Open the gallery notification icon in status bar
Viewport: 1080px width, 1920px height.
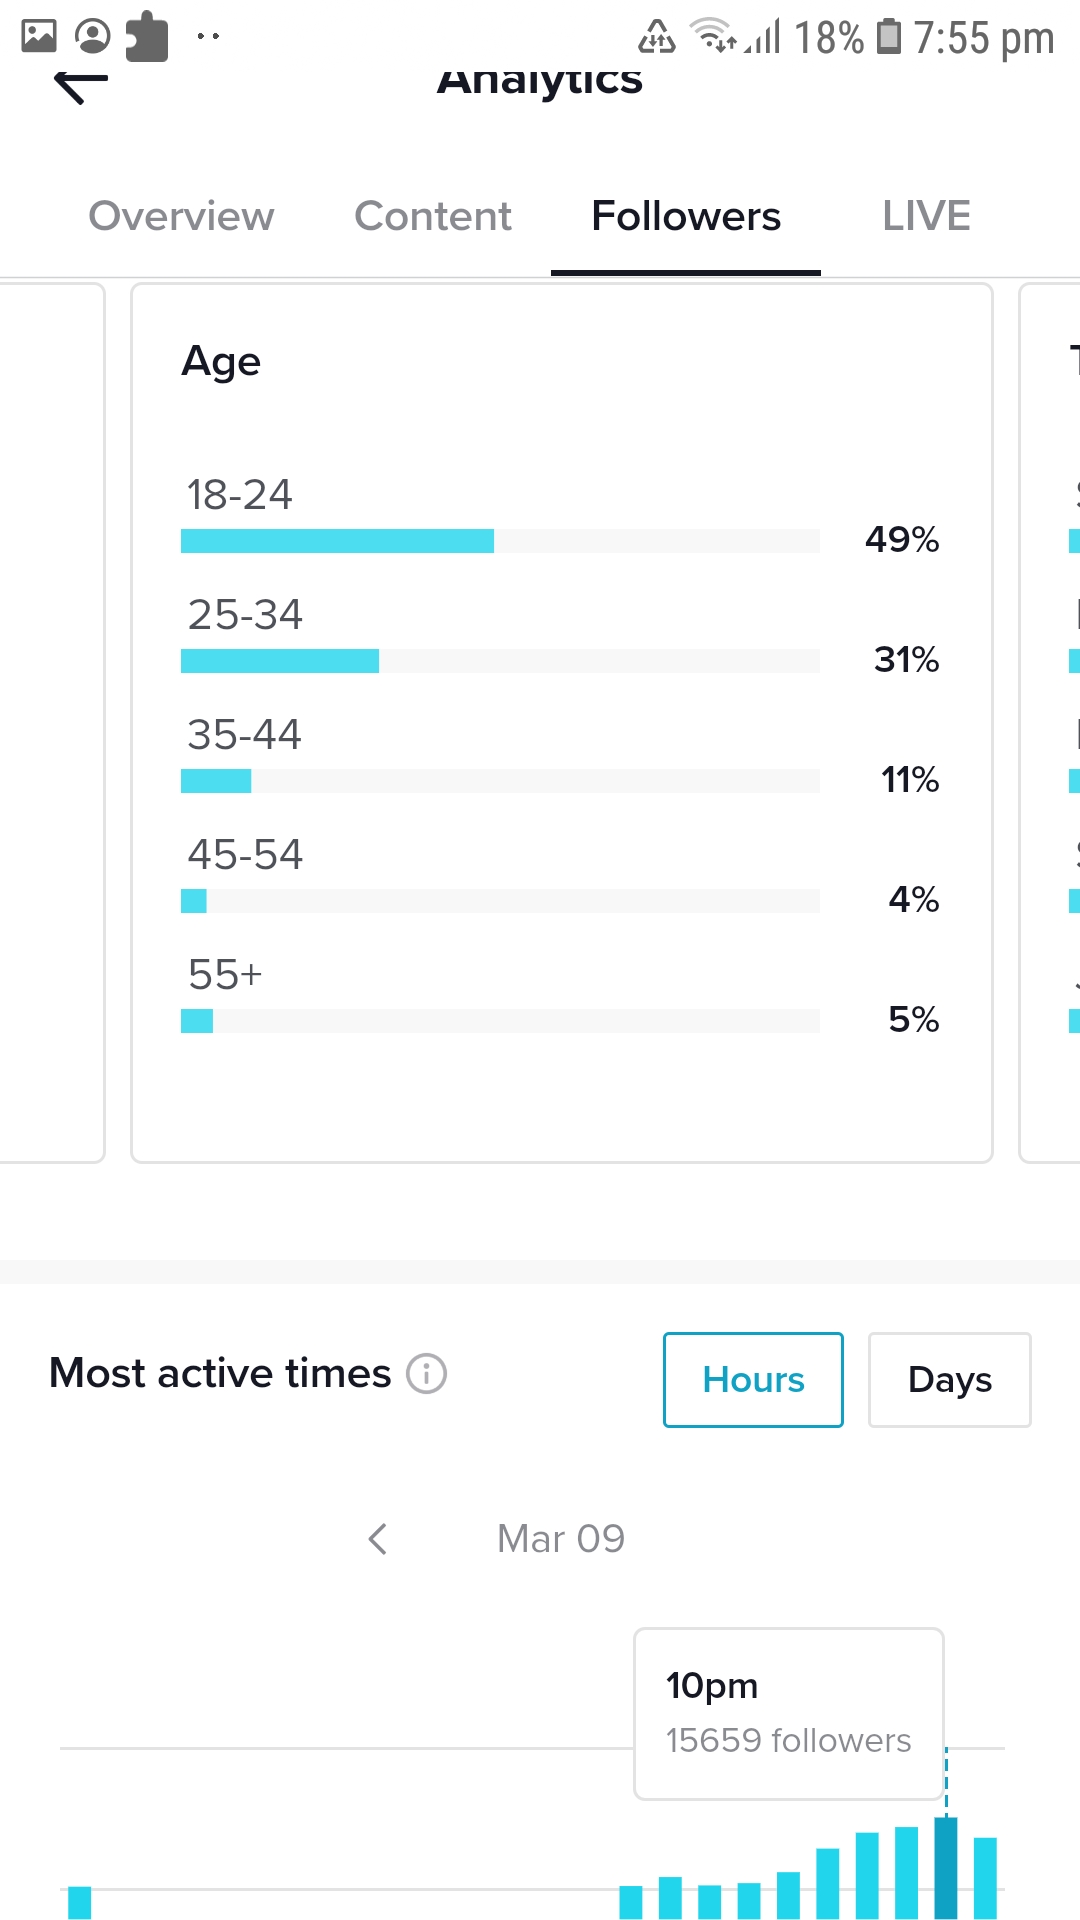[x=39, y=36]
